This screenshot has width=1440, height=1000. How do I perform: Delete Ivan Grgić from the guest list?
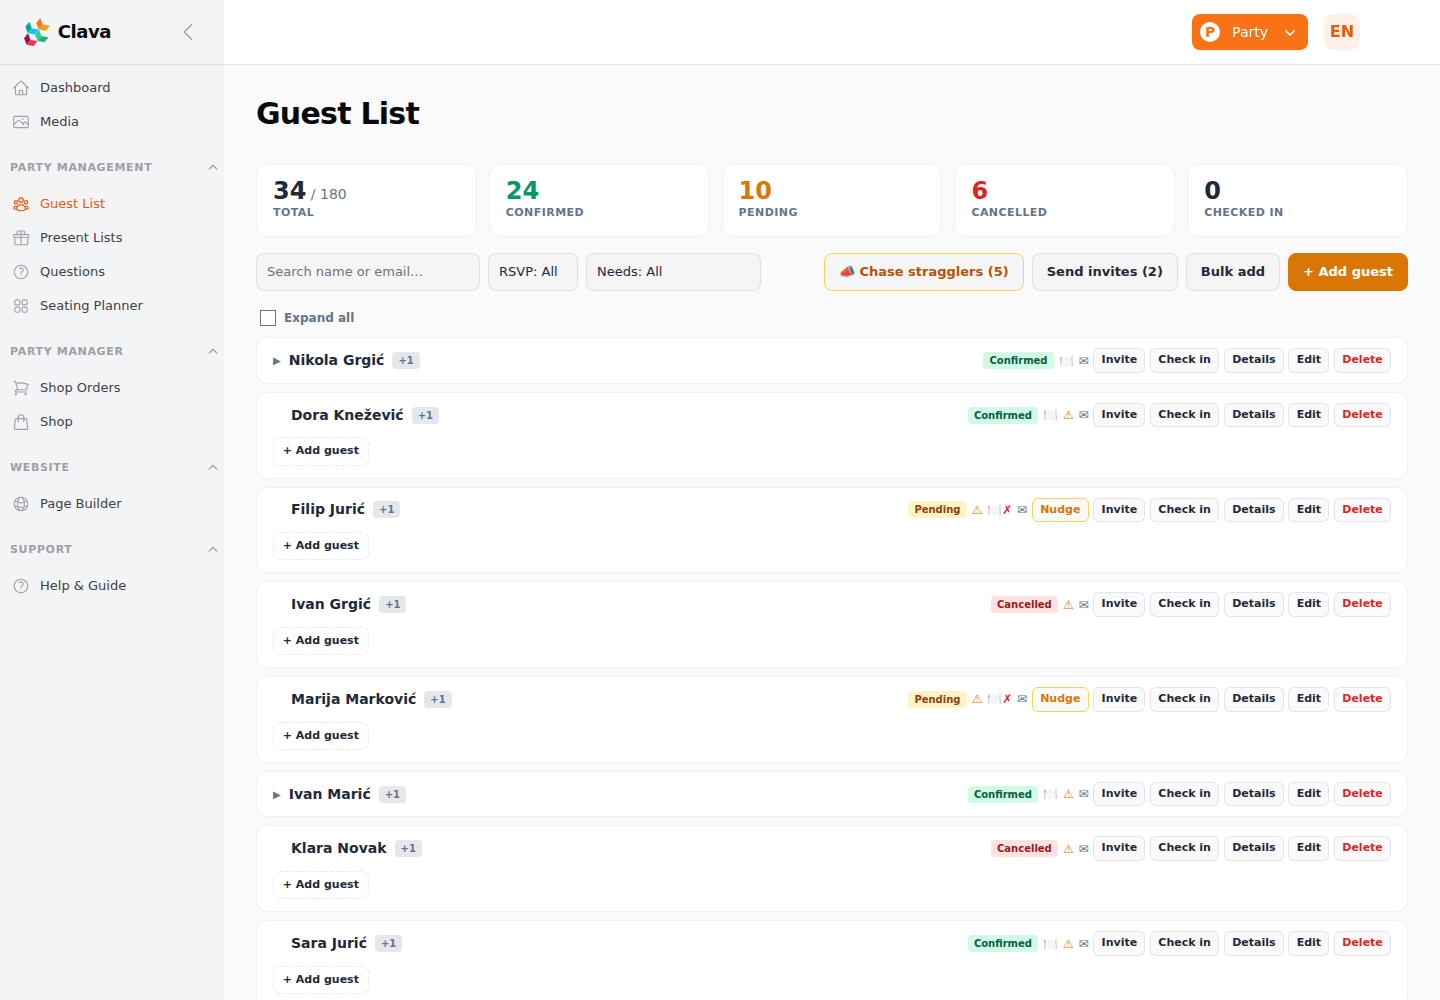coord(1362,604)
